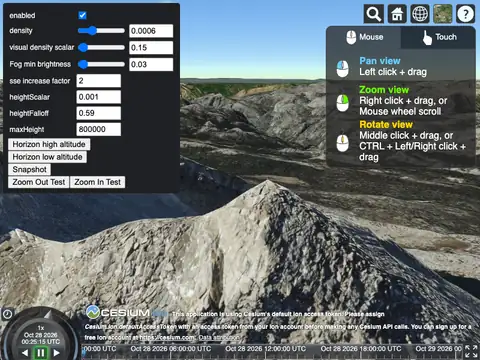
Task: Focus Fog min brightness field 0.03
Action: click(x=151, y=64)
